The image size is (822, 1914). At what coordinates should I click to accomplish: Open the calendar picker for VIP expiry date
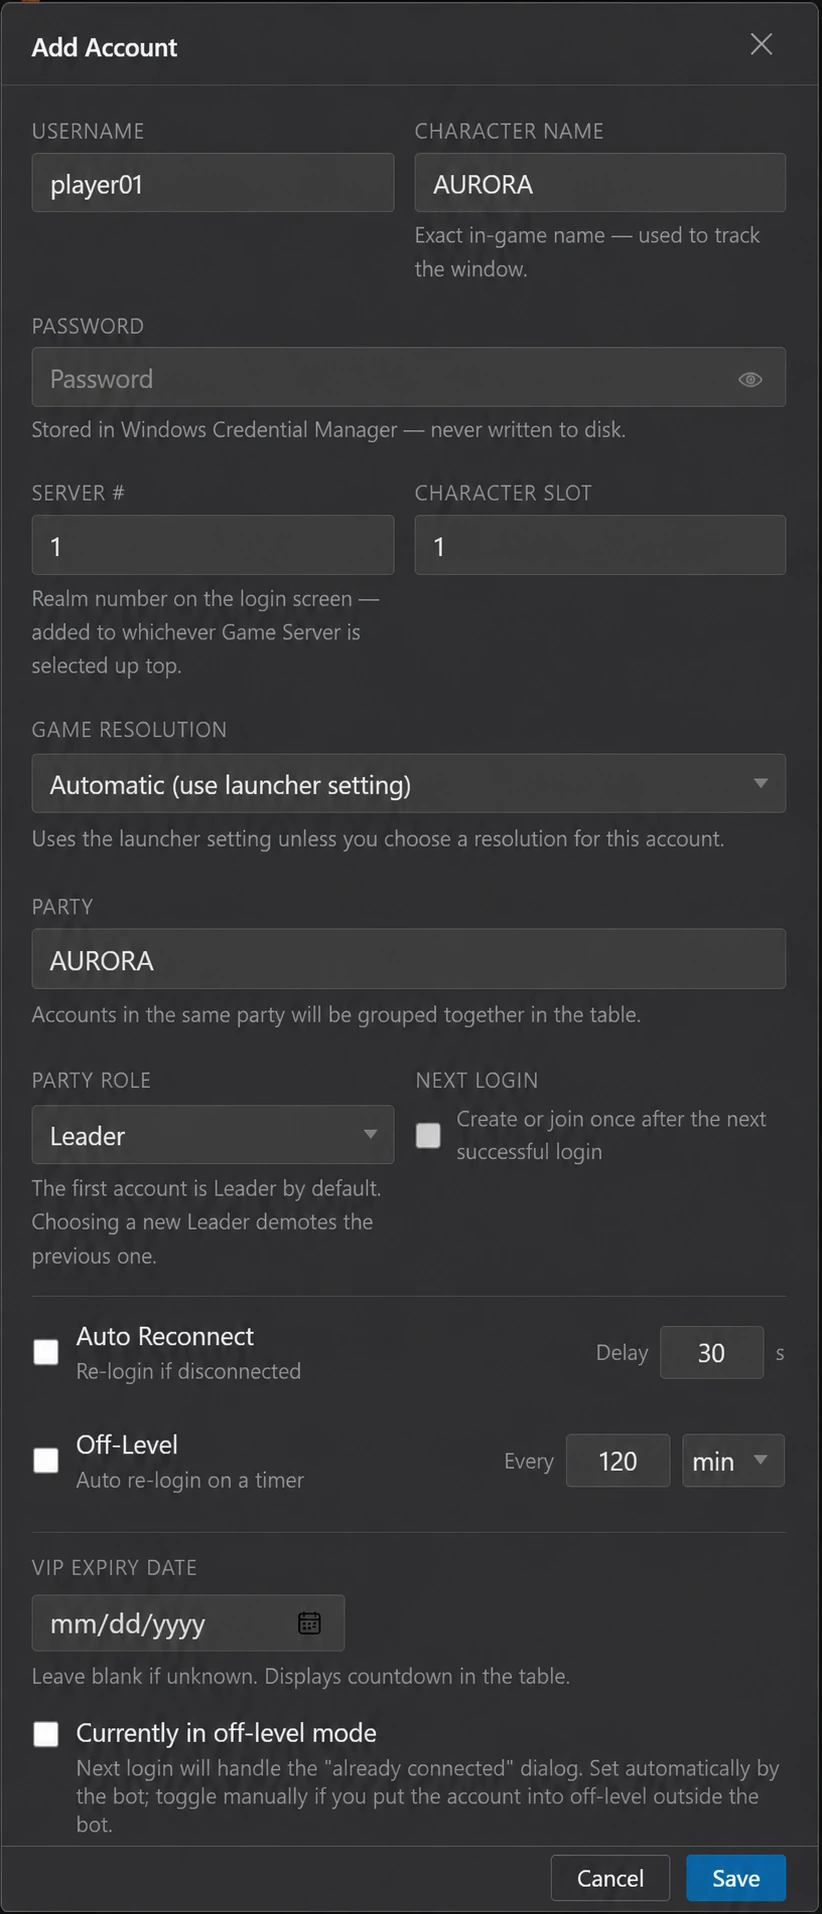click(x=309, y=1623)
